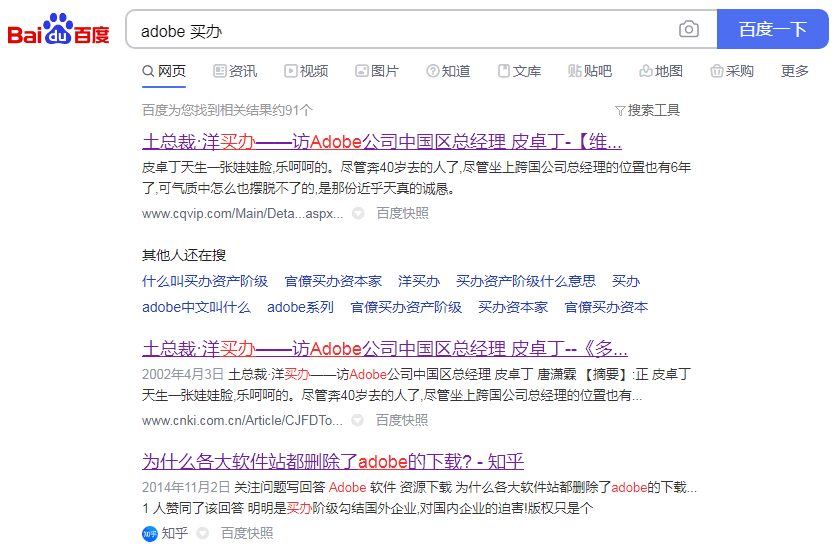Screen dimensions: 836x548
Task: Switch to the 资讯 tab
Action: [x=235, y=71]
